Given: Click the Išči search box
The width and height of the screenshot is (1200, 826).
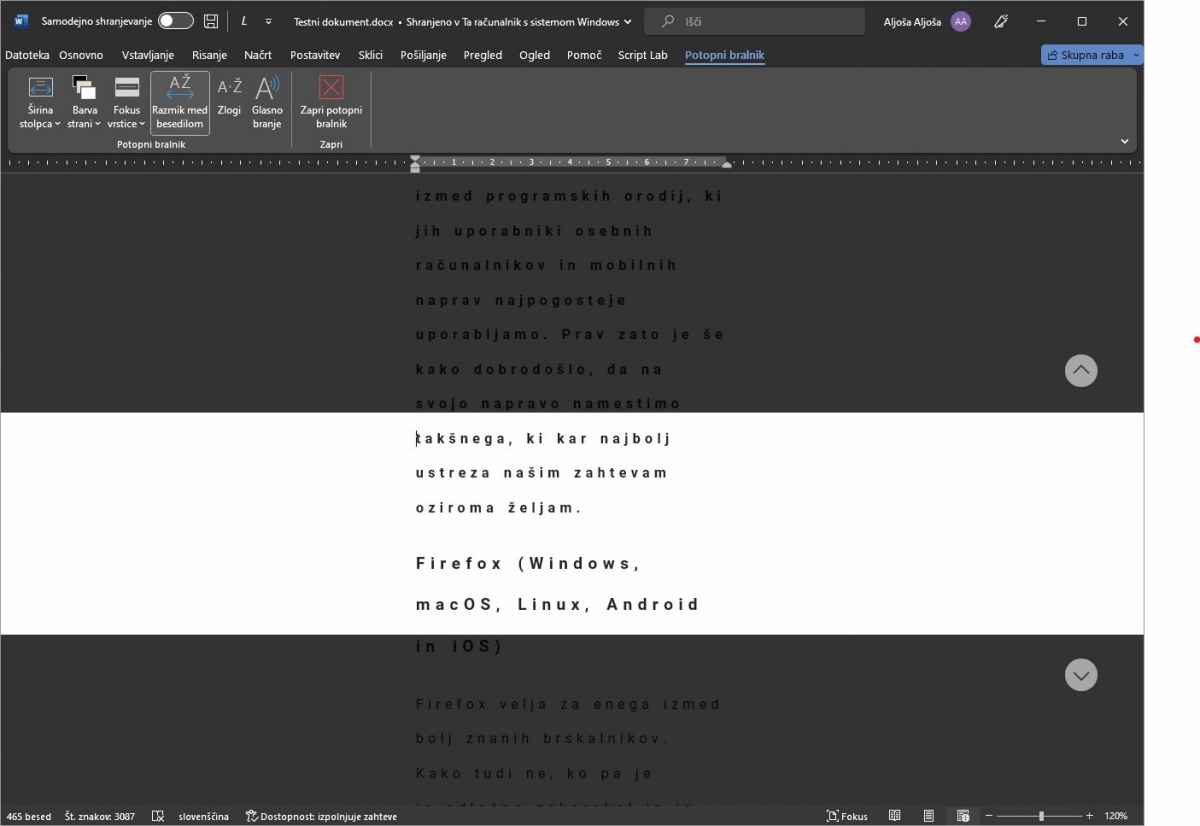Looking at the screenshot, I should pyautogui.click(x=755, y=21).
